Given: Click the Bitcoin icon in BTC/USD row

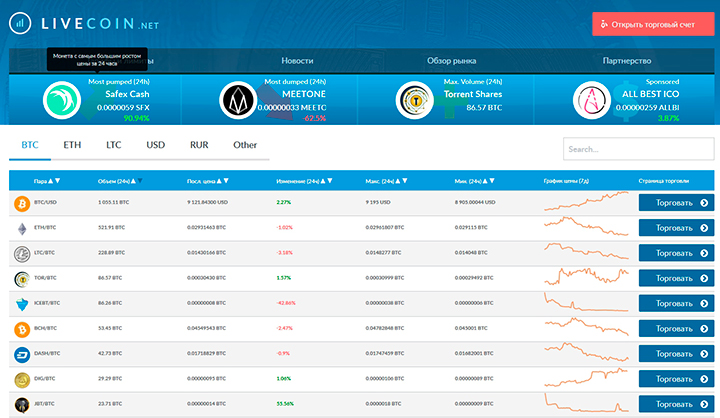Looking at the screenshot, I should tap(22, 203).
